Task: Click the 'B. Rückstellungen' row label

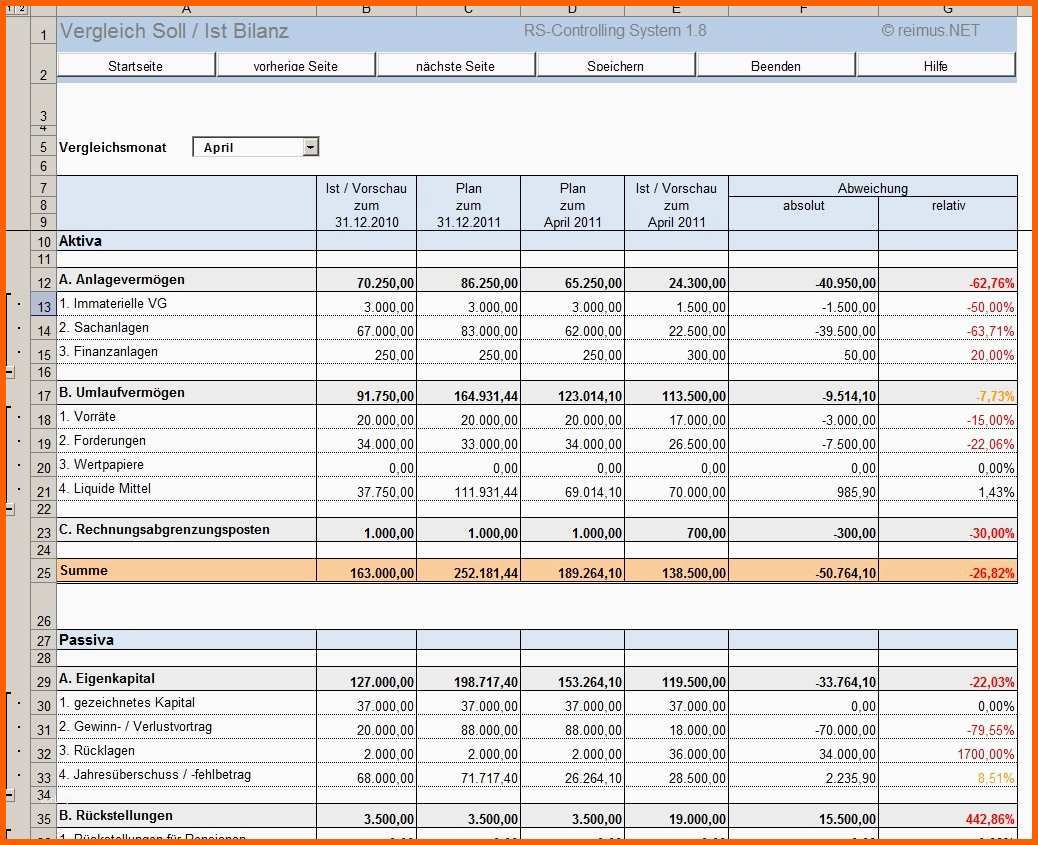Action: click(116, 815)
